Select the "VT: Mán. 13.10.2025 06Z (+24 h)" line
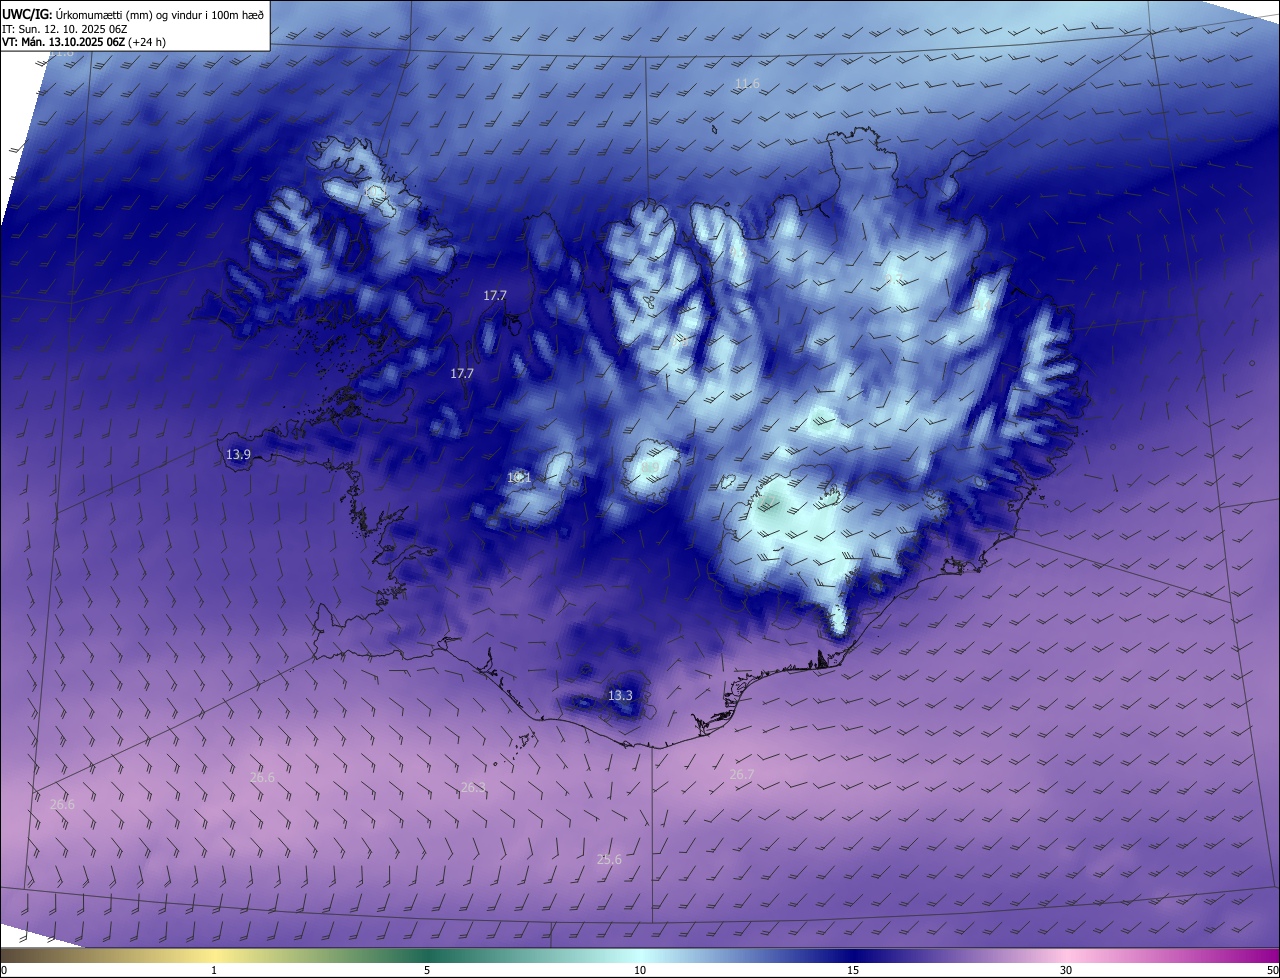This screenshot has height=978, width=1280. point(82,43)
